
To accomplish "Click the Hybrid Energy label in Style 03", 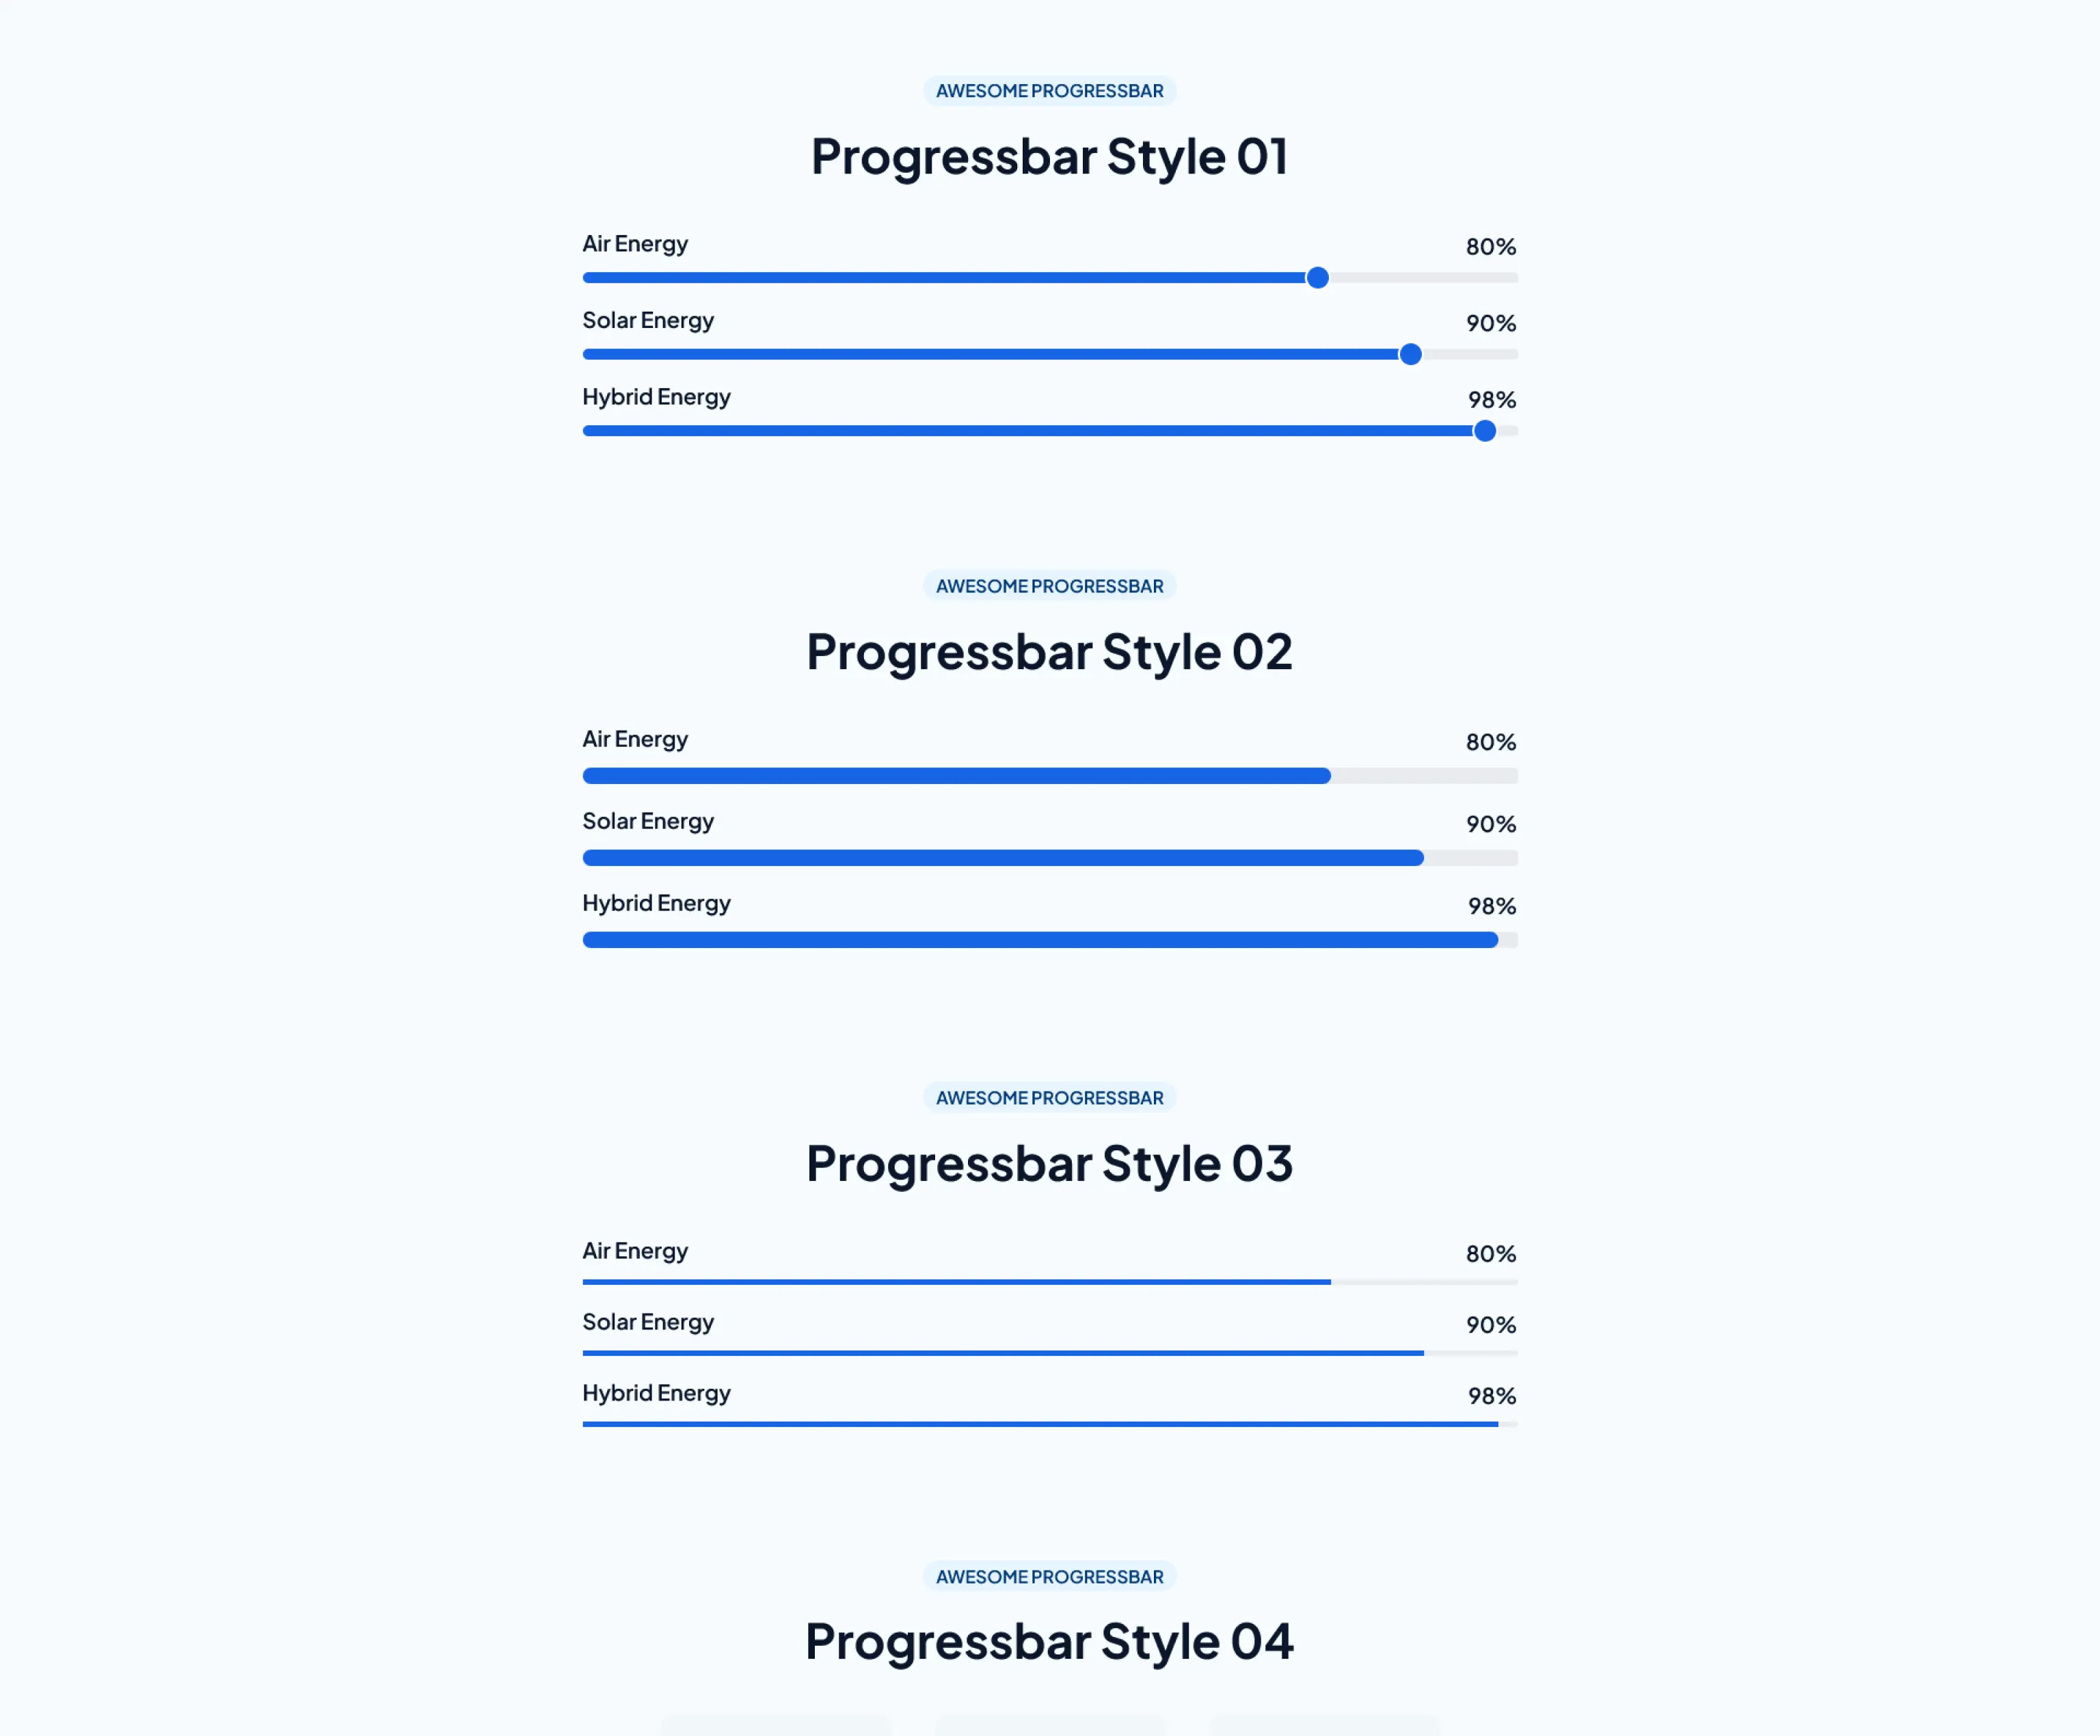I will 656,1393.
